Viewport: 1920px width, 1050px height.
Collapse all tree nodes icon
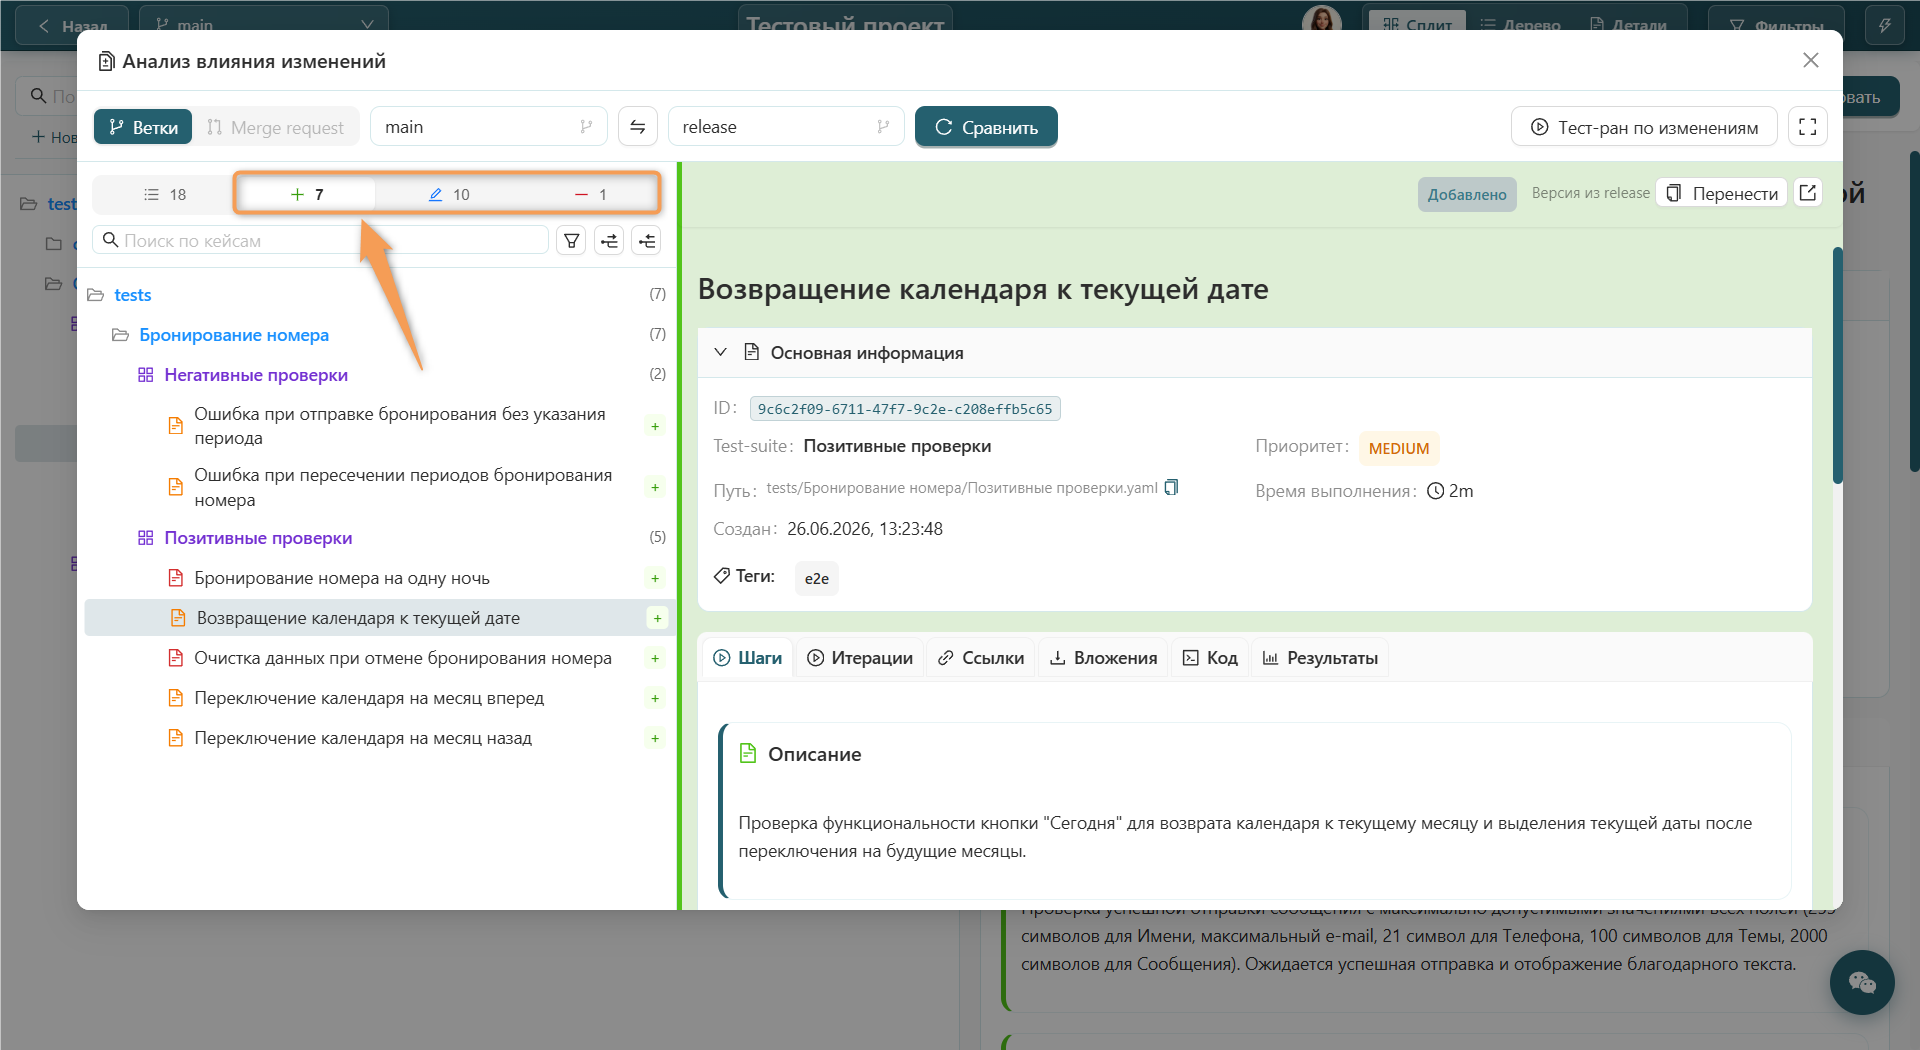point(647,240)
